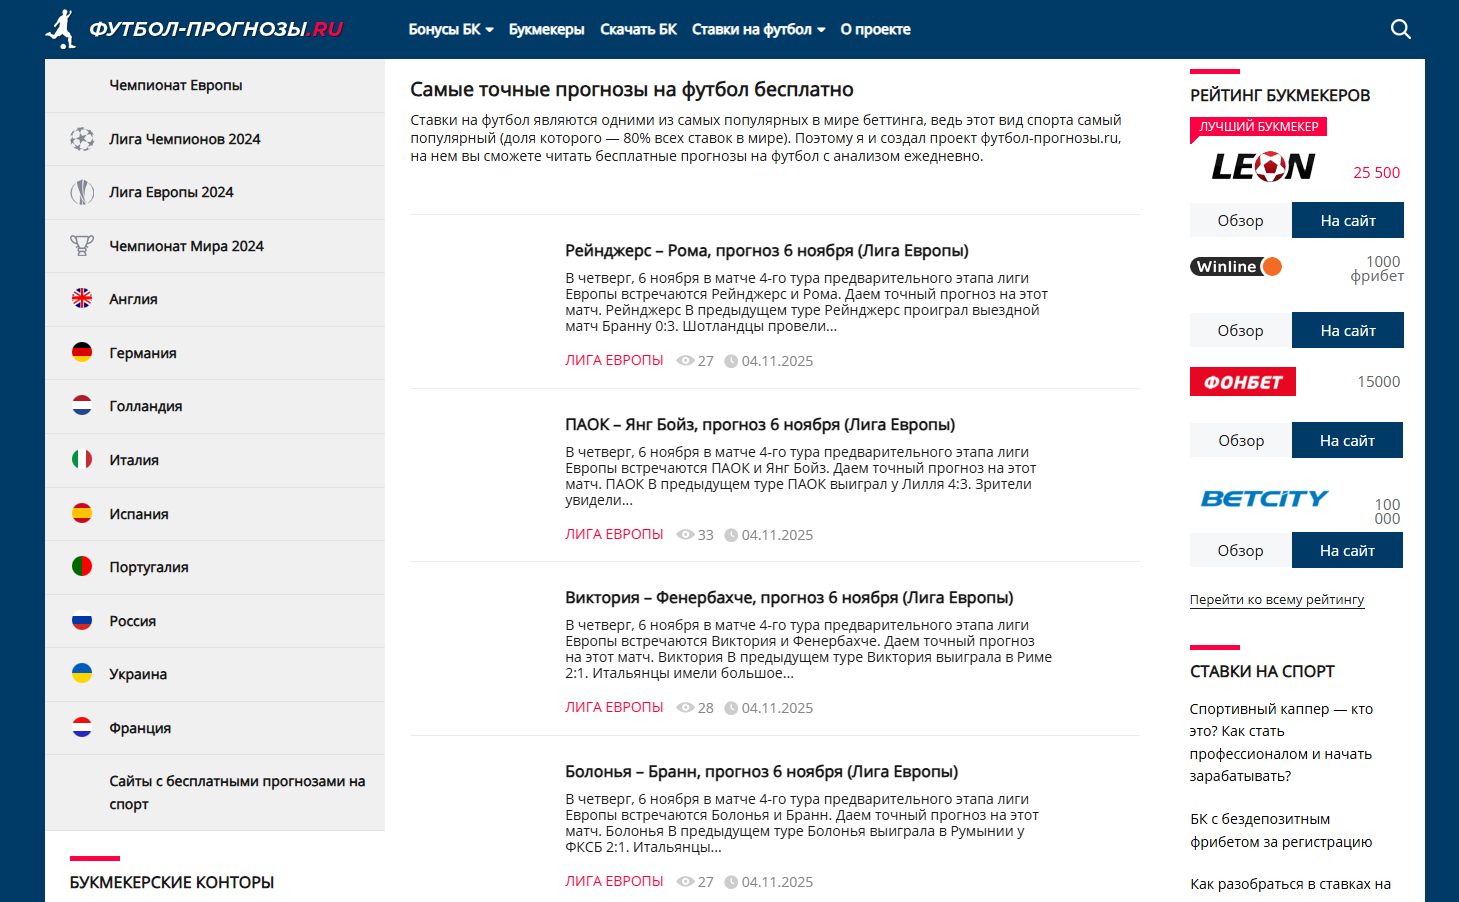
Task: Click На сайт button for Fonbet
Action: 1347,440
